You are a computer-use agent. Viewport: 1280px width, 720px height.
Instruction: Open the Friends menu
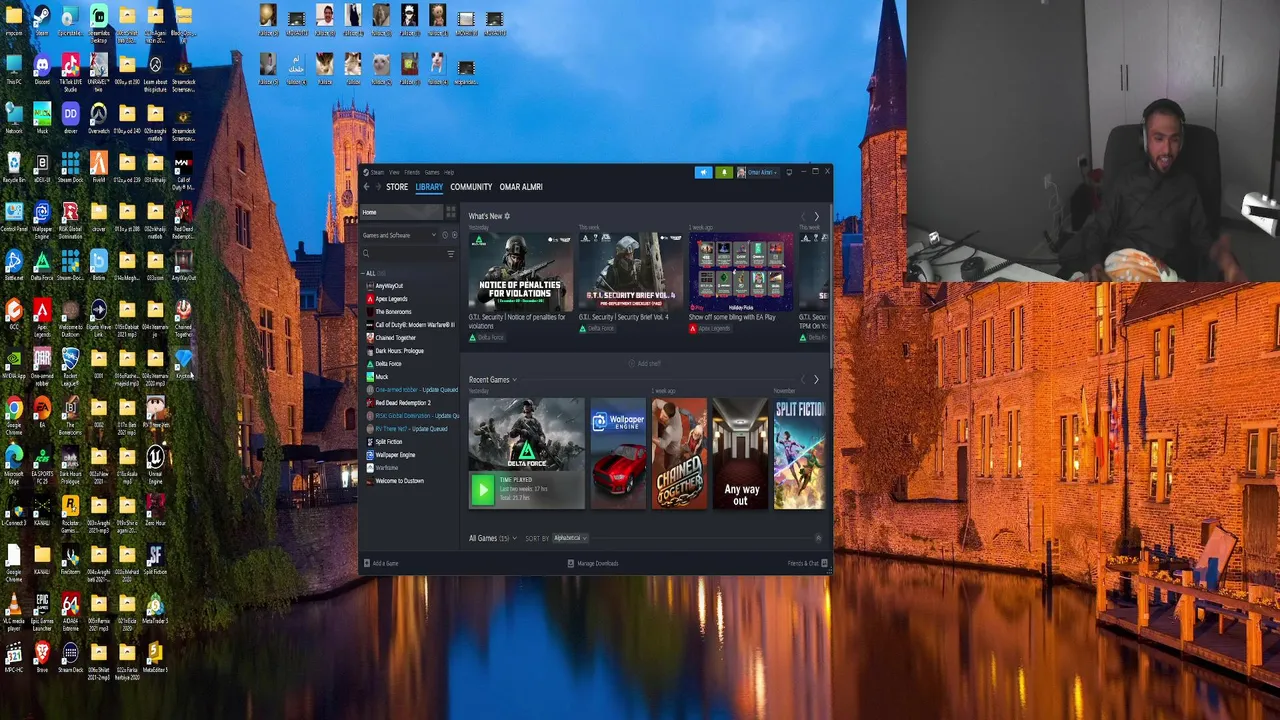click(x=412, y=172)
